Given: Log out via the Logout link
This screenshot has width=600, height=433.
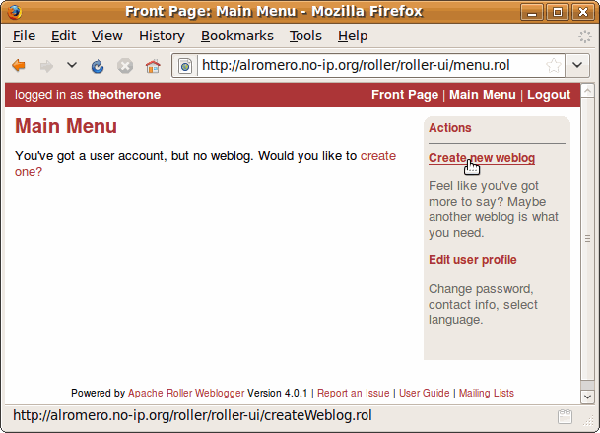Looking at the screenshot, I should (x=548, y=94).
